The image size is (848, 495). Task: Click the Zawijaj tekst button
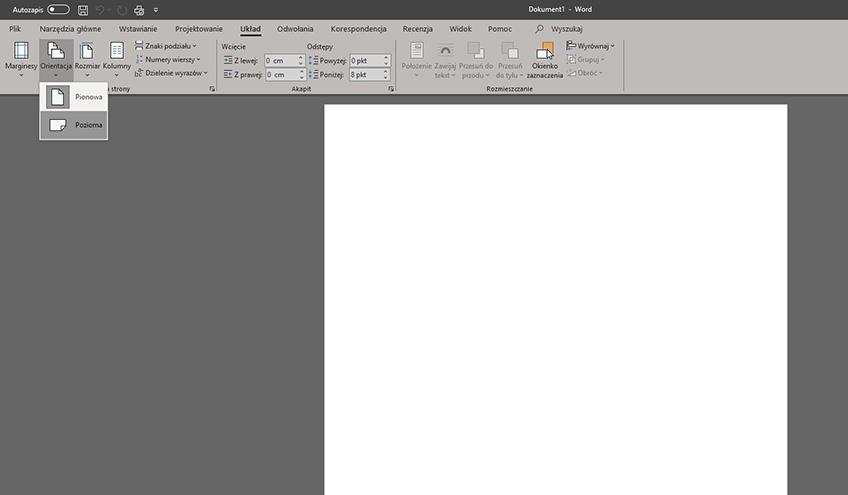445,60
